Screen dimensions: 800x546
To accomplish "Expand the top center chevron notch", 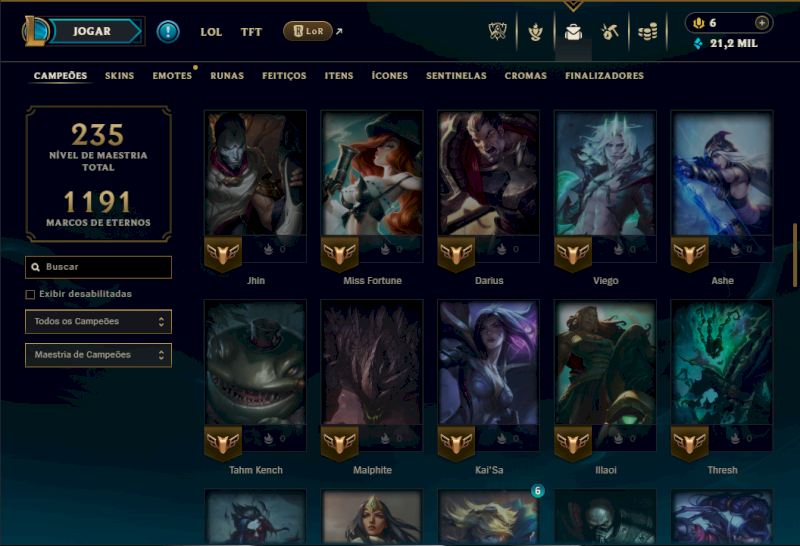I will point(573,6).
